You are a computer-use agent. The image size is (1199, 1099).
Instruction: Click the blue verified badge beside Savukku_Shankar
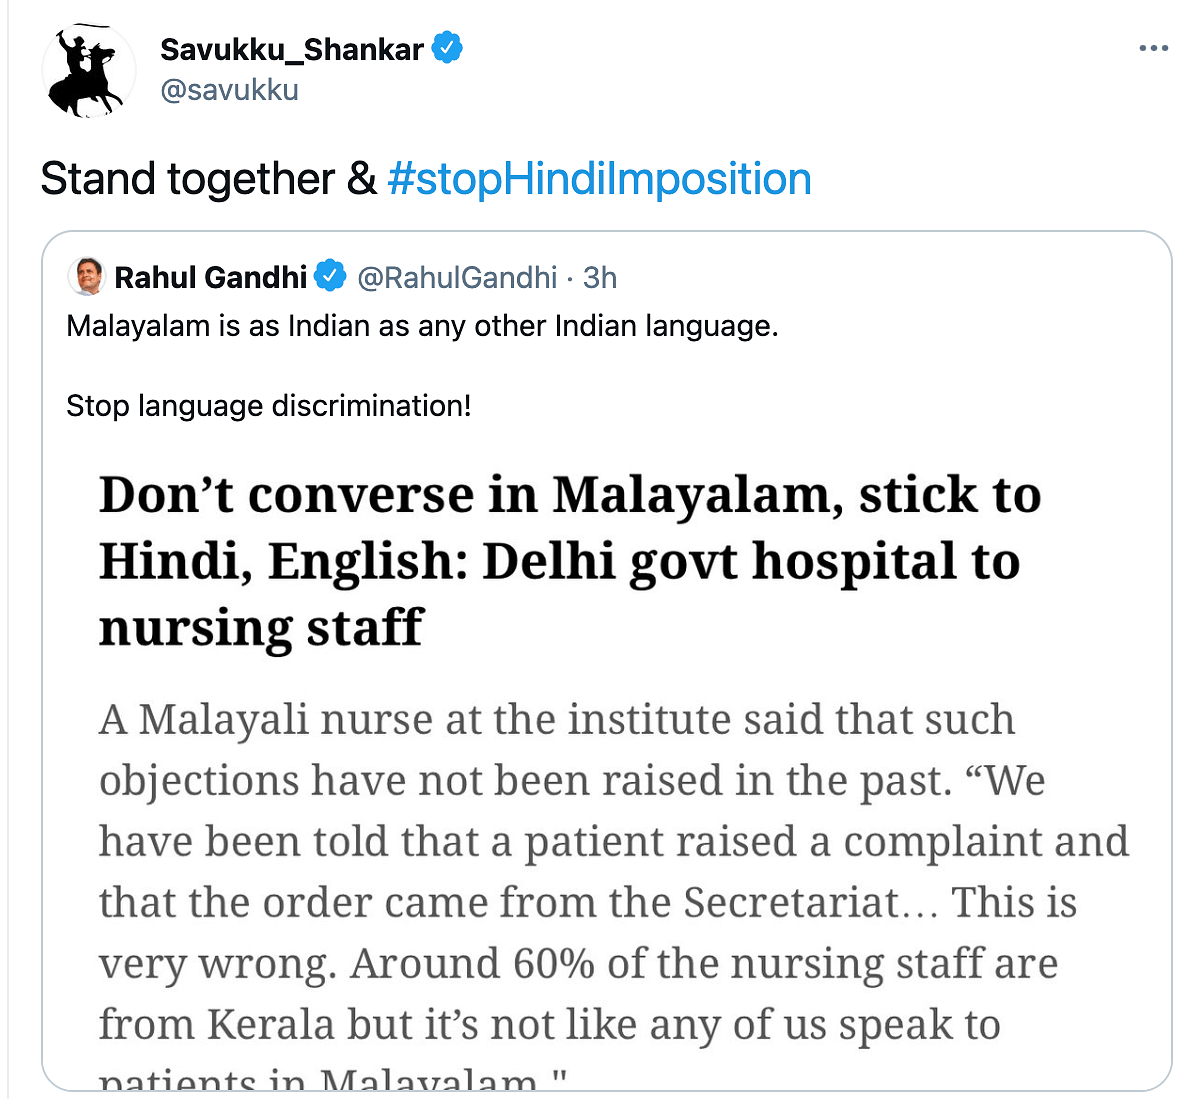(x=447, y=47)
